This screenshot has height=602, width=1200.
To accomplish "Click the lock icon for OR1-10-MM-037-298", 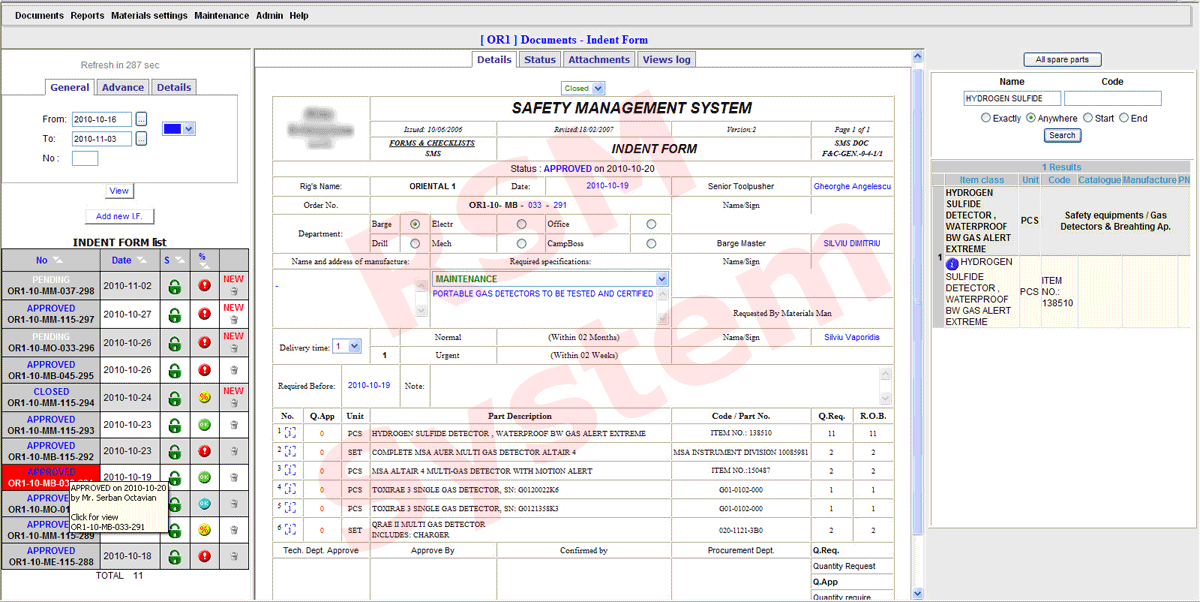I will coord(174,287).
